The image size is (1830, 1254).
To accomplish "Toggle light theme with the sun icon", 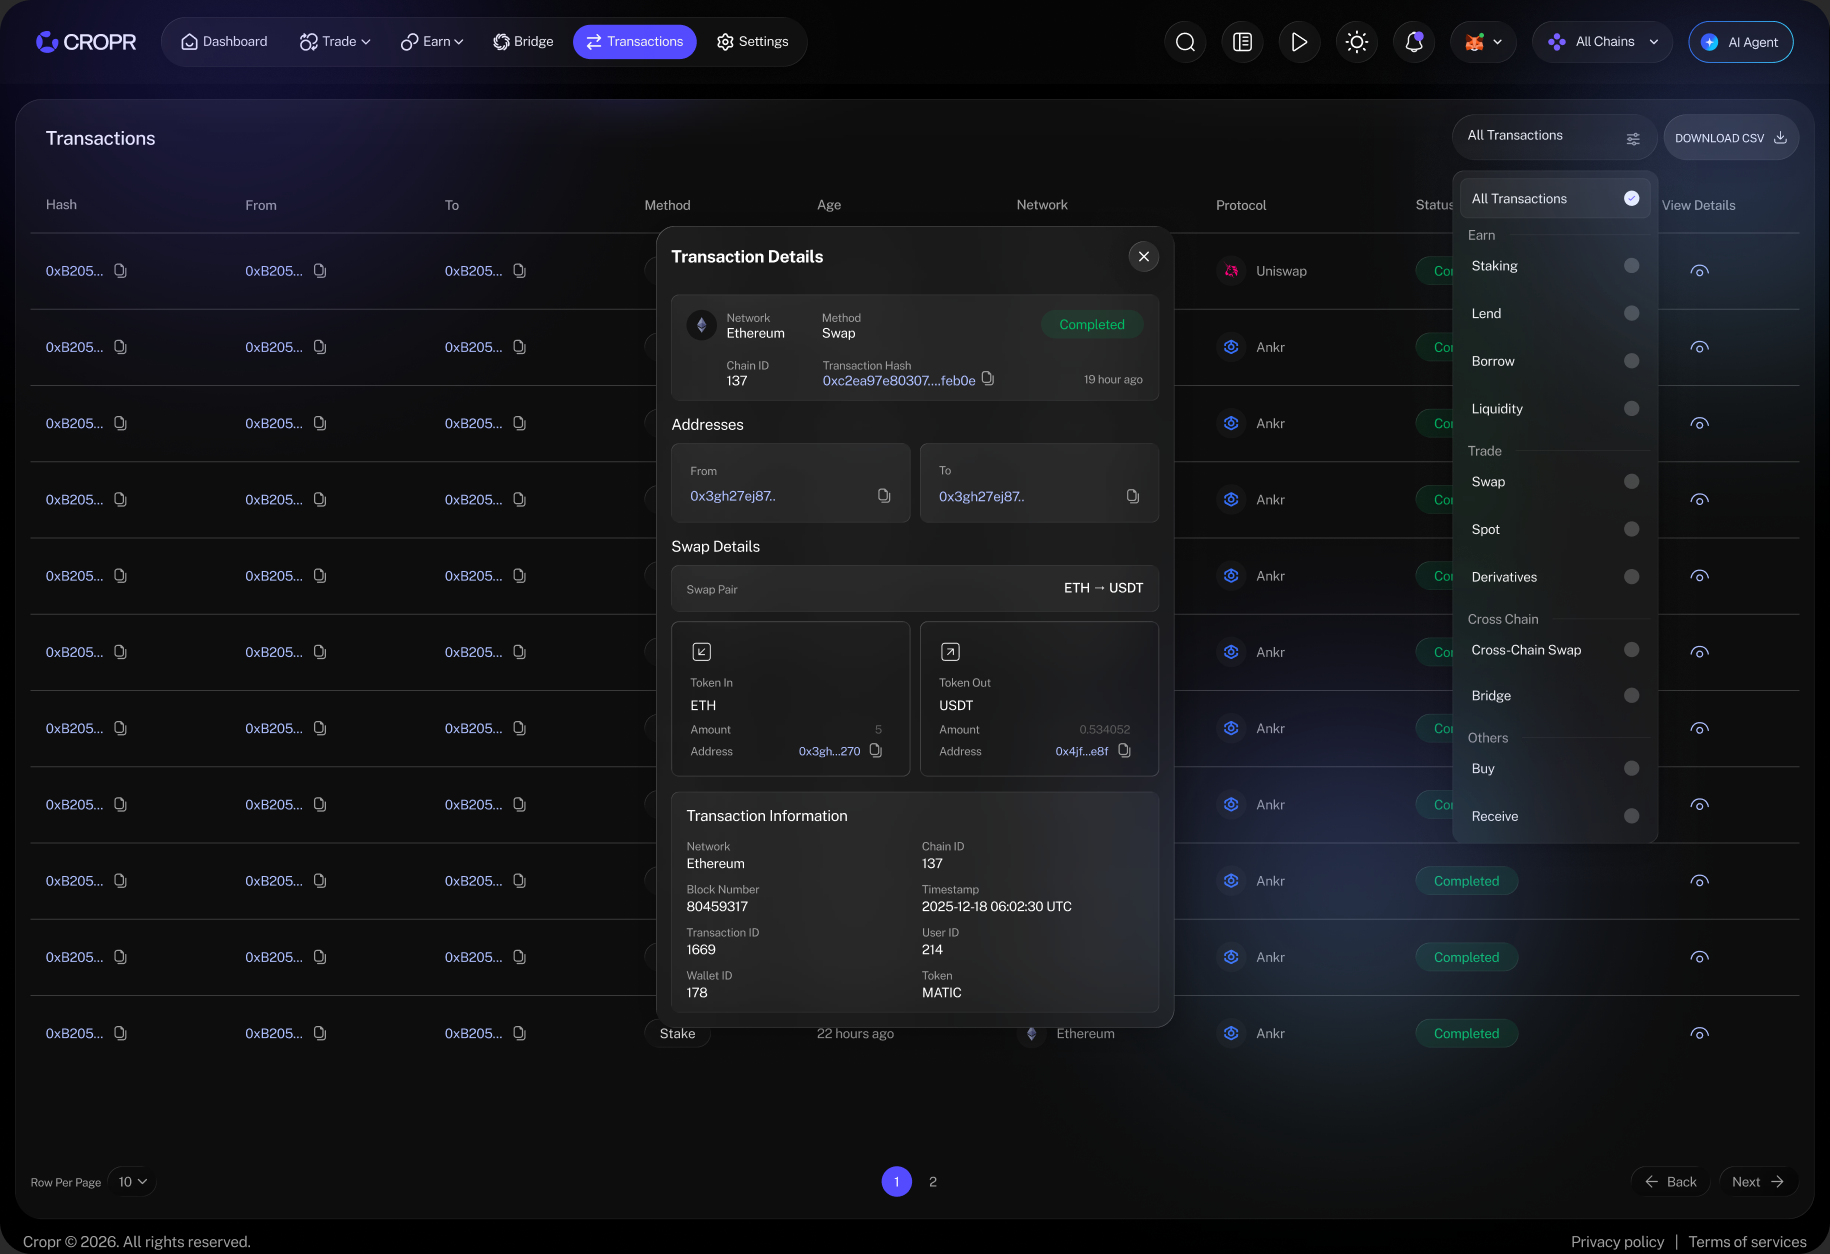I will point(1357,42).
